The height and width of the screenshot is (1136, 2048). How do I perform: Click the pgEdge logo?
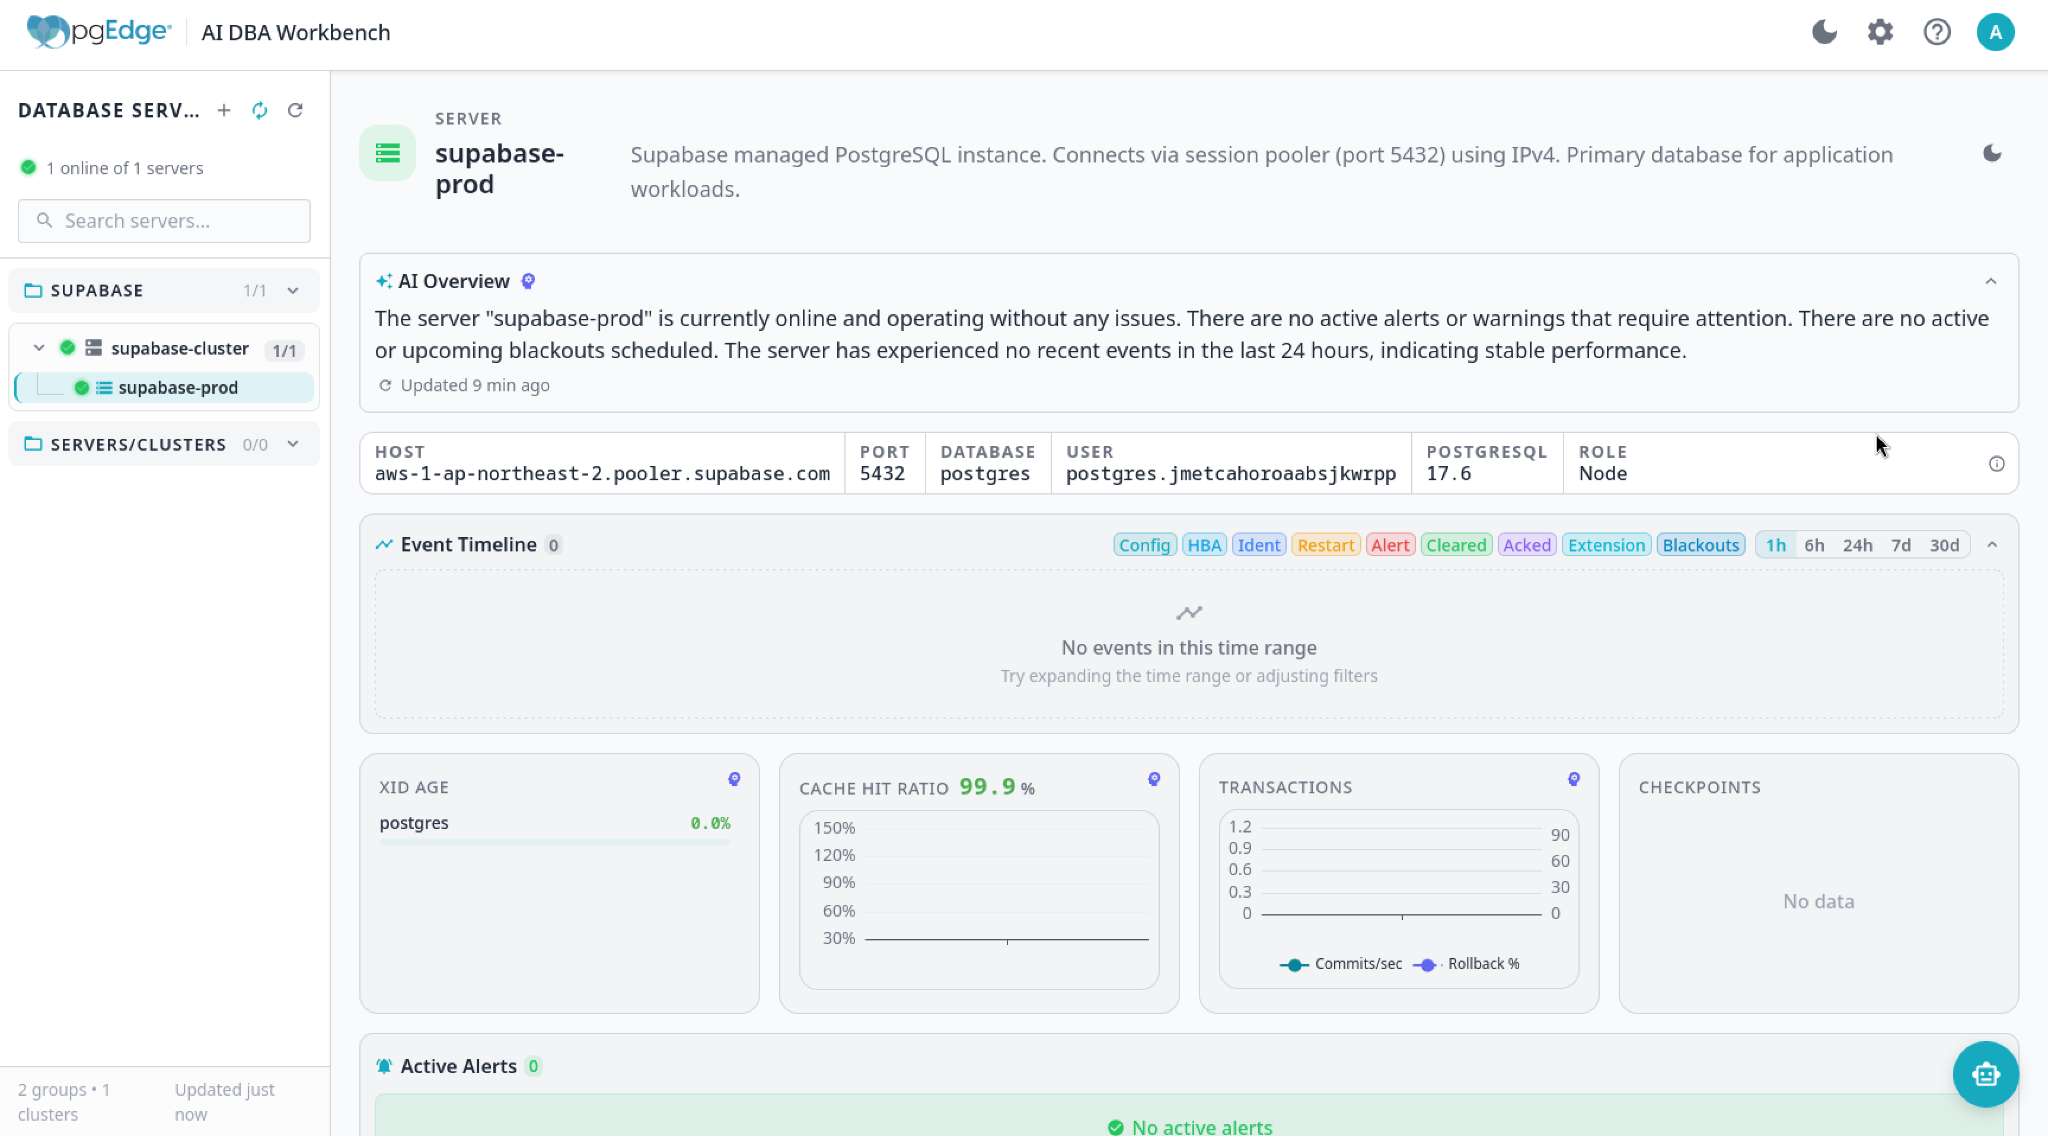98,32
